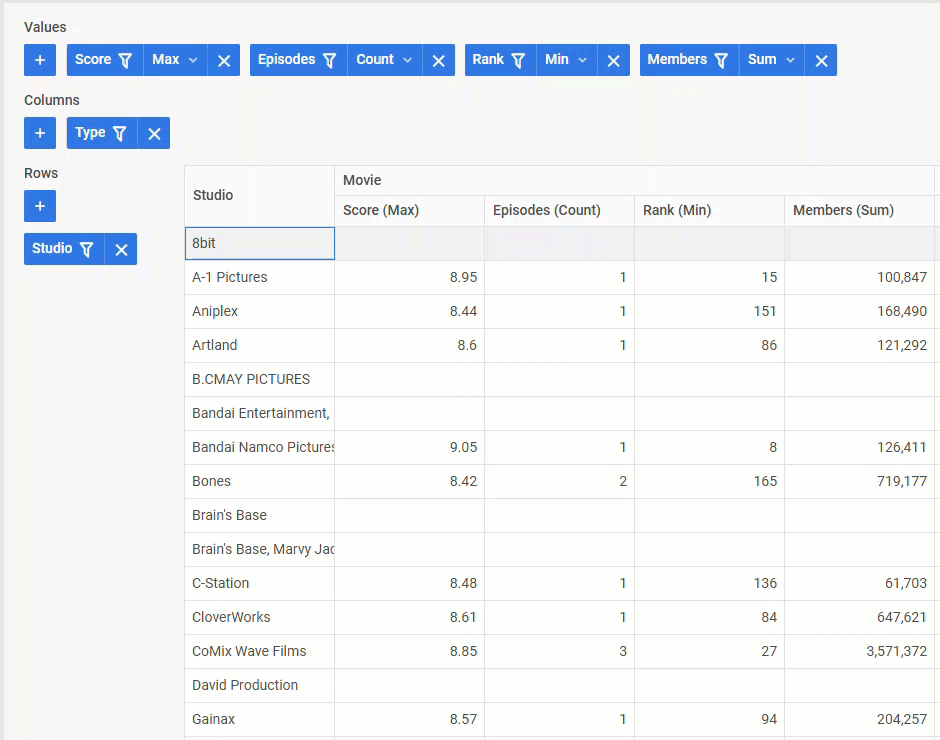This screenshot has width=940, height=740.
Task: Add a new column field with plus button
Action: (x=40, y=133)
